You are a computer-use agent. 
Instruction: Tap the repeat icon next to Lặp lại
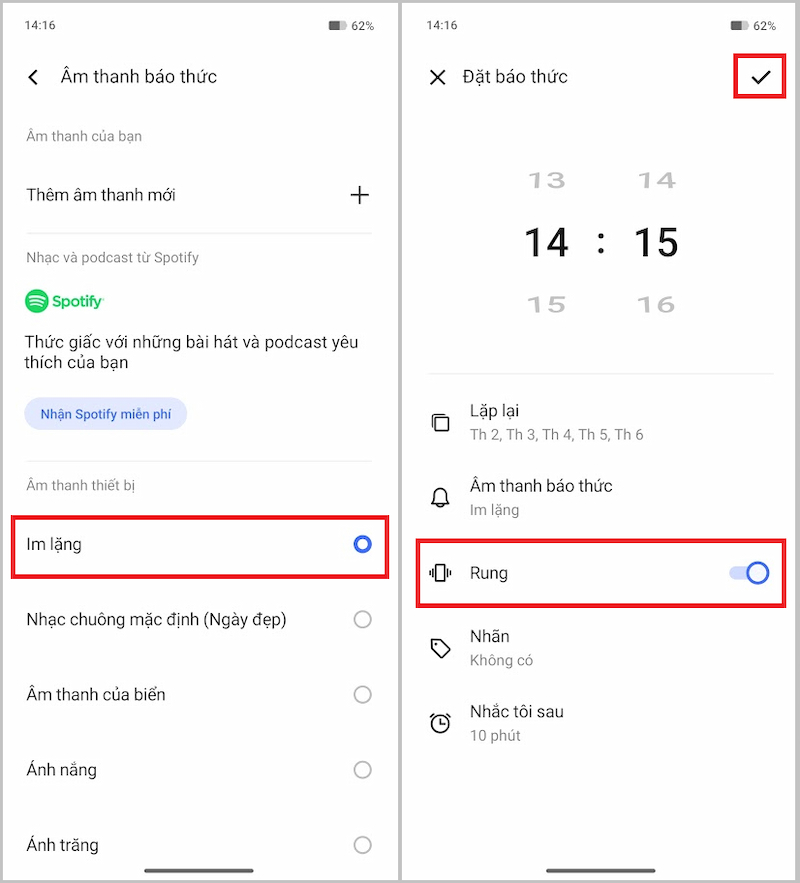click(x=440, y=422)
